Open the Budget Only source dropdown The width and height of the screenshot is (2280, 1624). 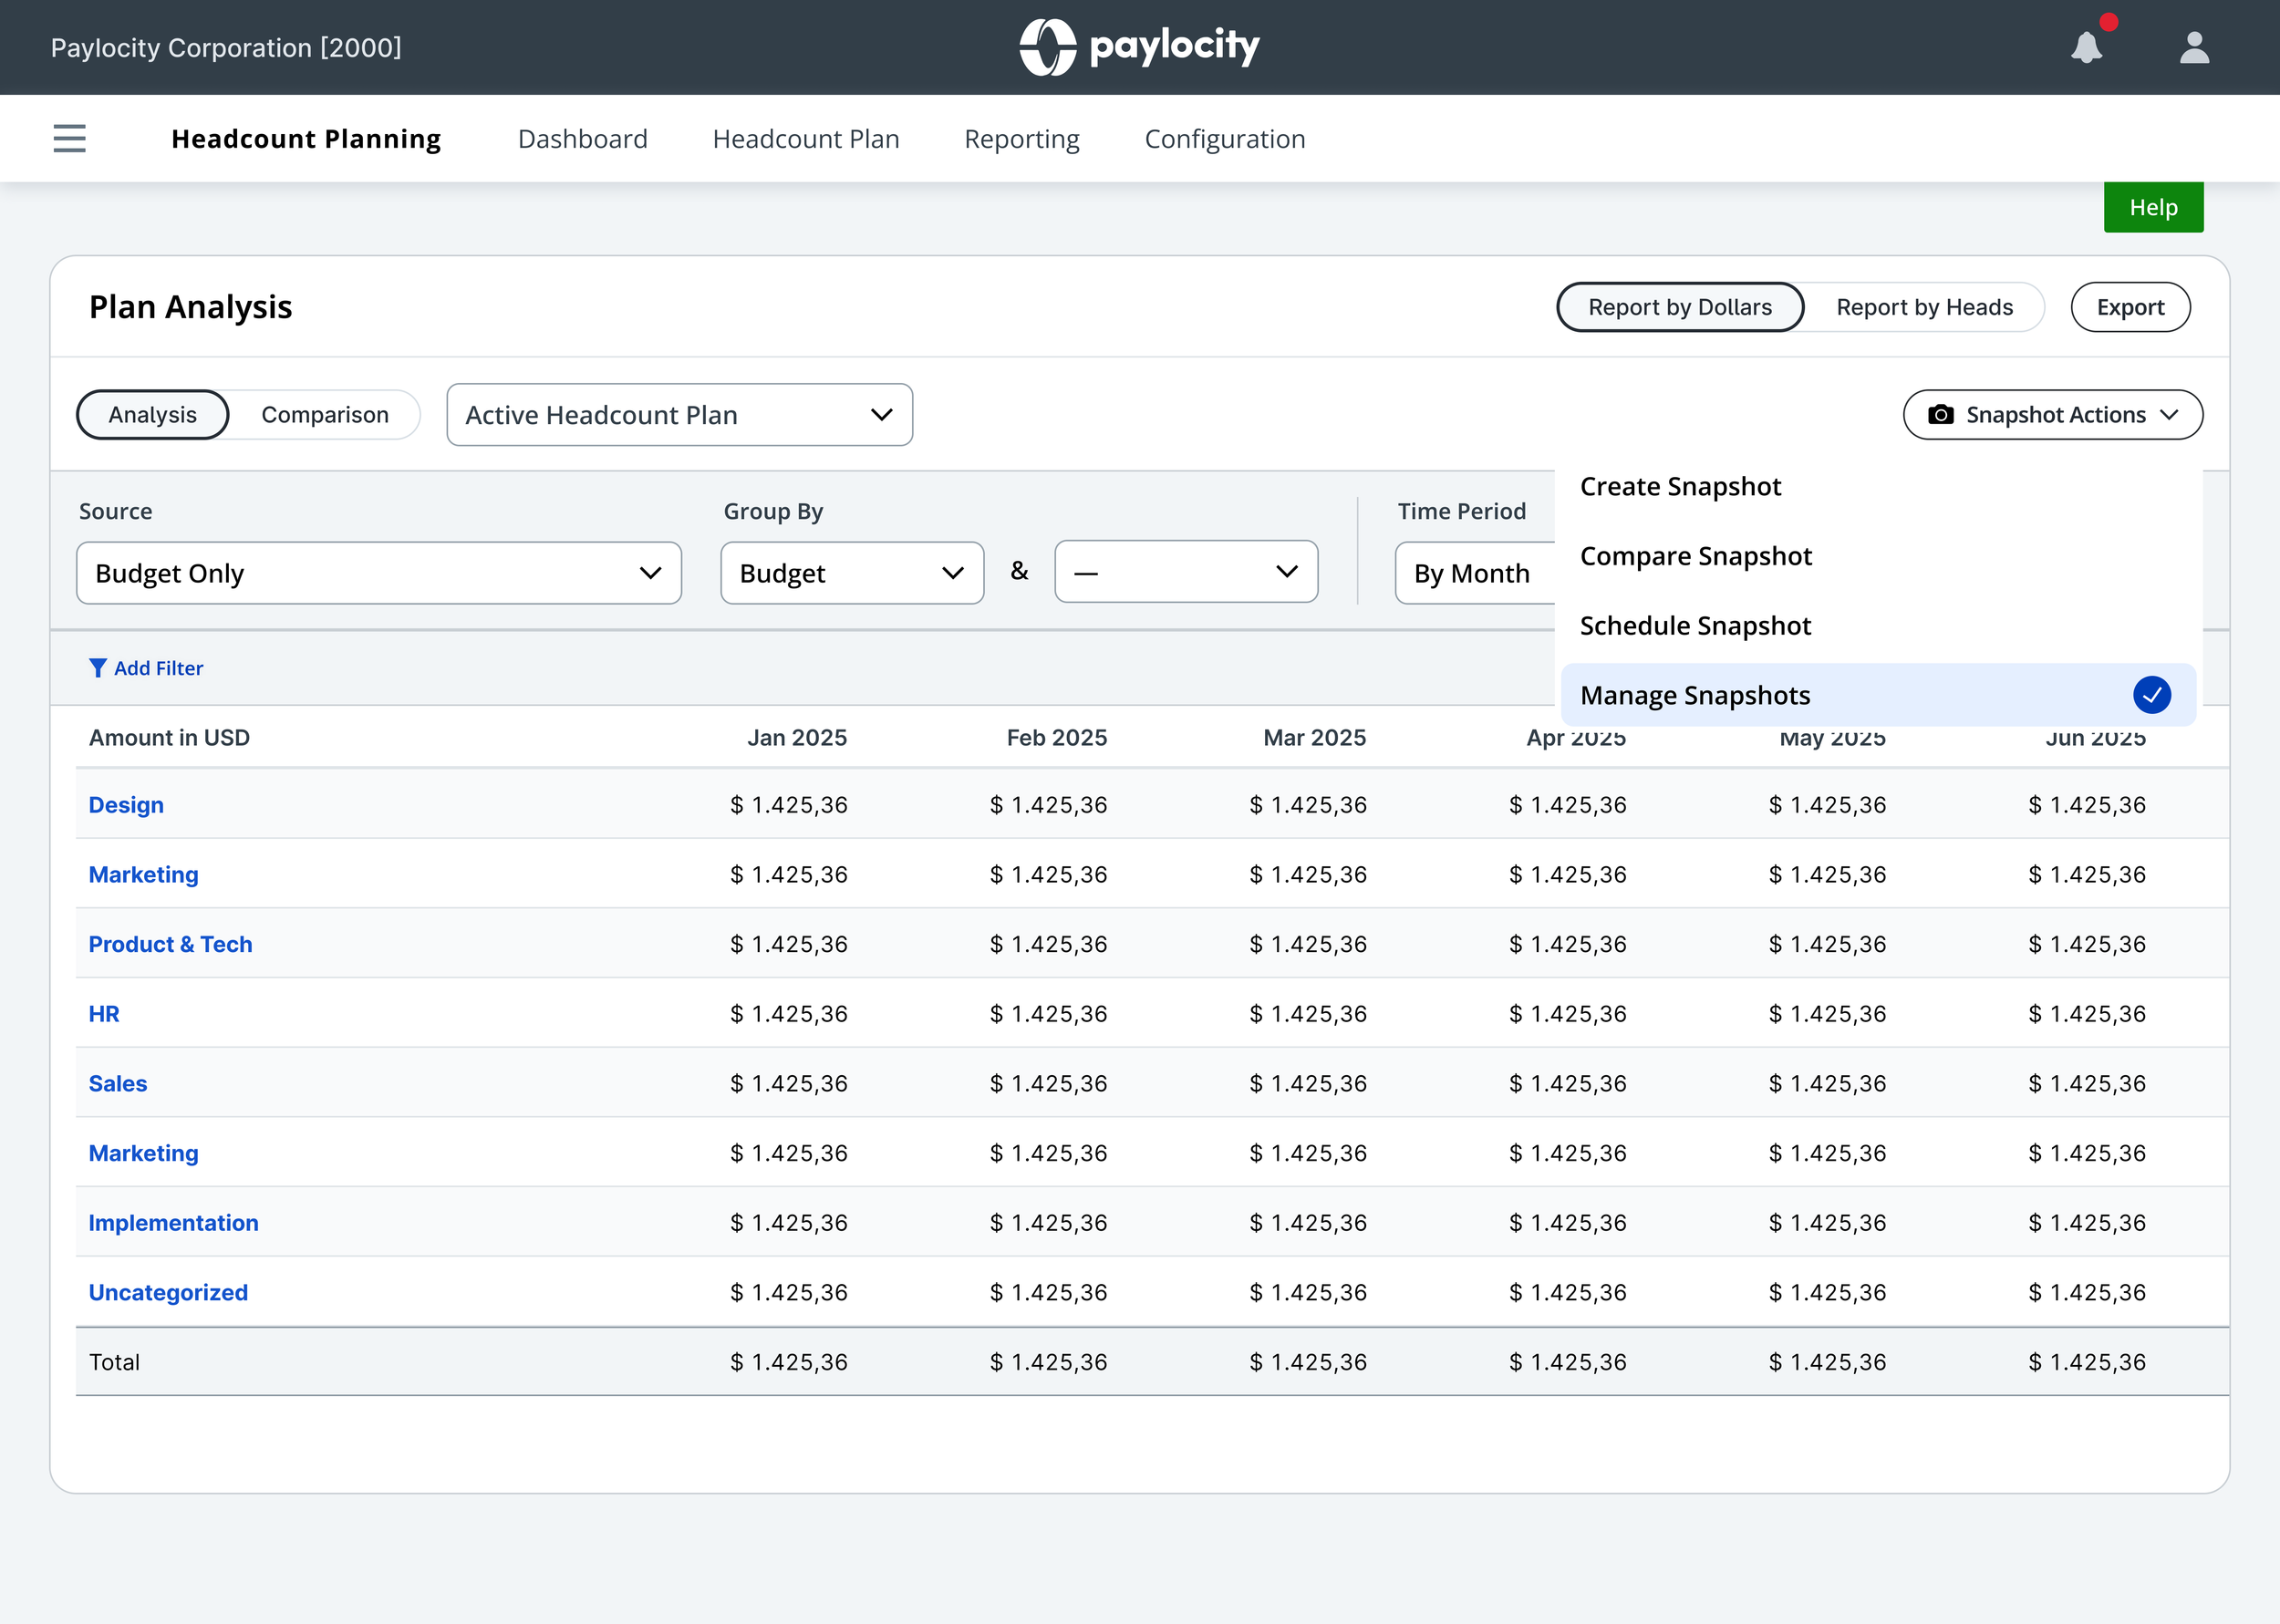point(378,573)
